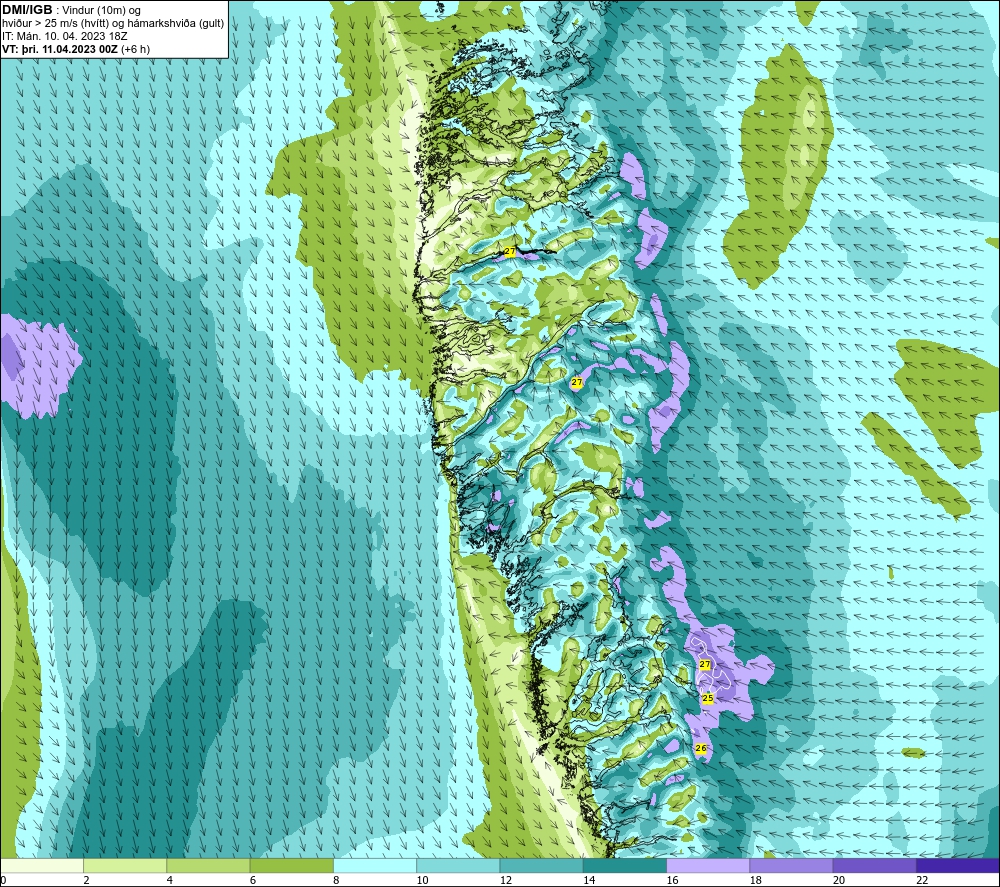
Task: Click the 27 gust marker in the map's center
Action: pyautogui.click(x=577, y=382)
